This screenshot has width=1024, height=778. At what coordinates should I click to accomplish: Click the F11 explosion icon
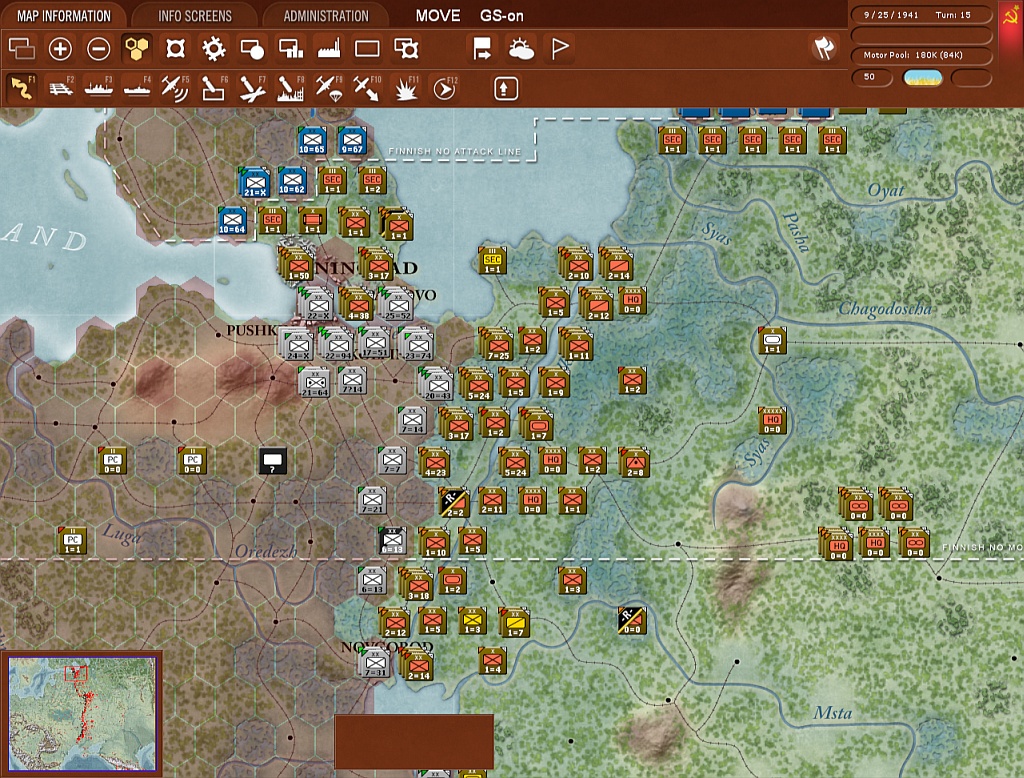point(406,88)
